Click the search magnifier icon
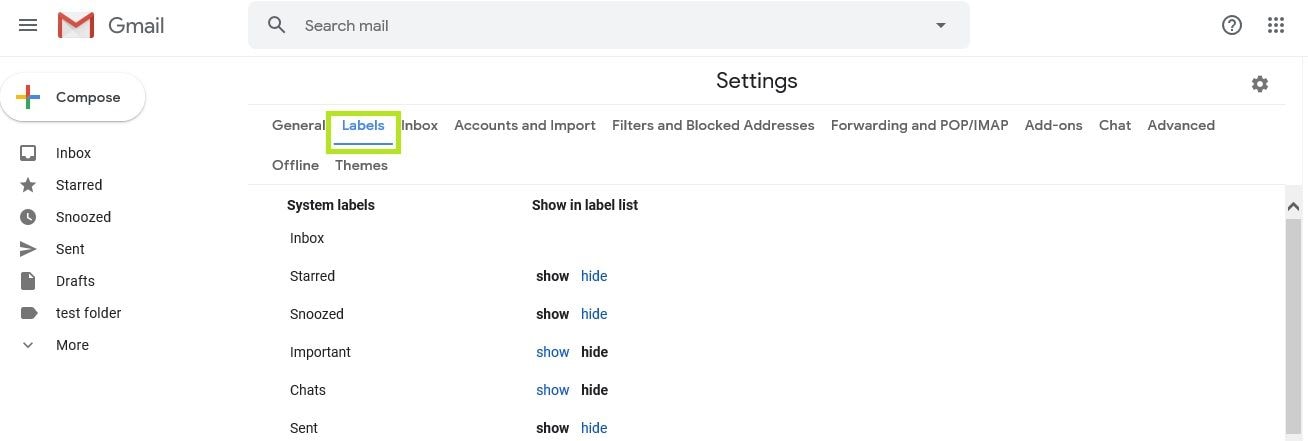 click(277, 25)
